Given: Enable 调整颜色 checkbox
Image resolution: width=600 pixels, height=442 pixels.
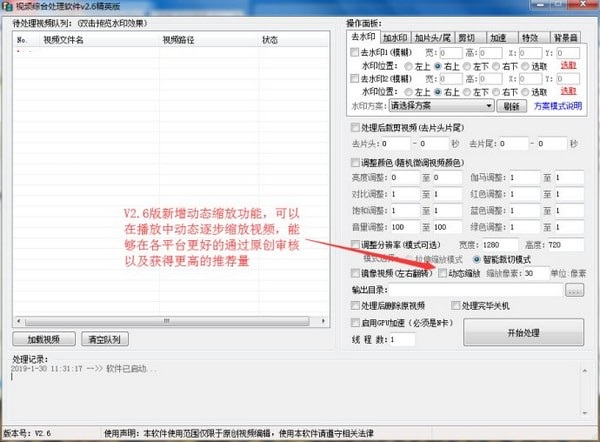Looking at the screenshot, I should 355,163.
